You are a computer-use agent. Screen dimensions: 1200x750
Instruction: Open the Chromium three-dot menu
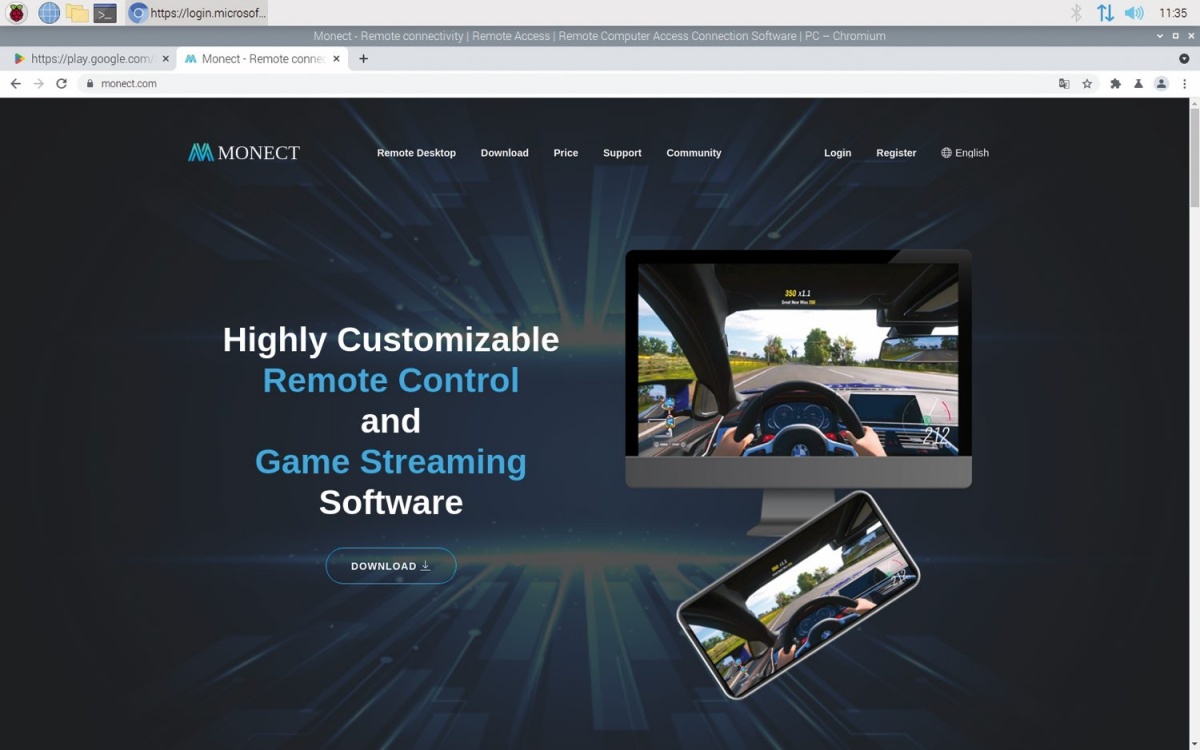click(1184, 84)
